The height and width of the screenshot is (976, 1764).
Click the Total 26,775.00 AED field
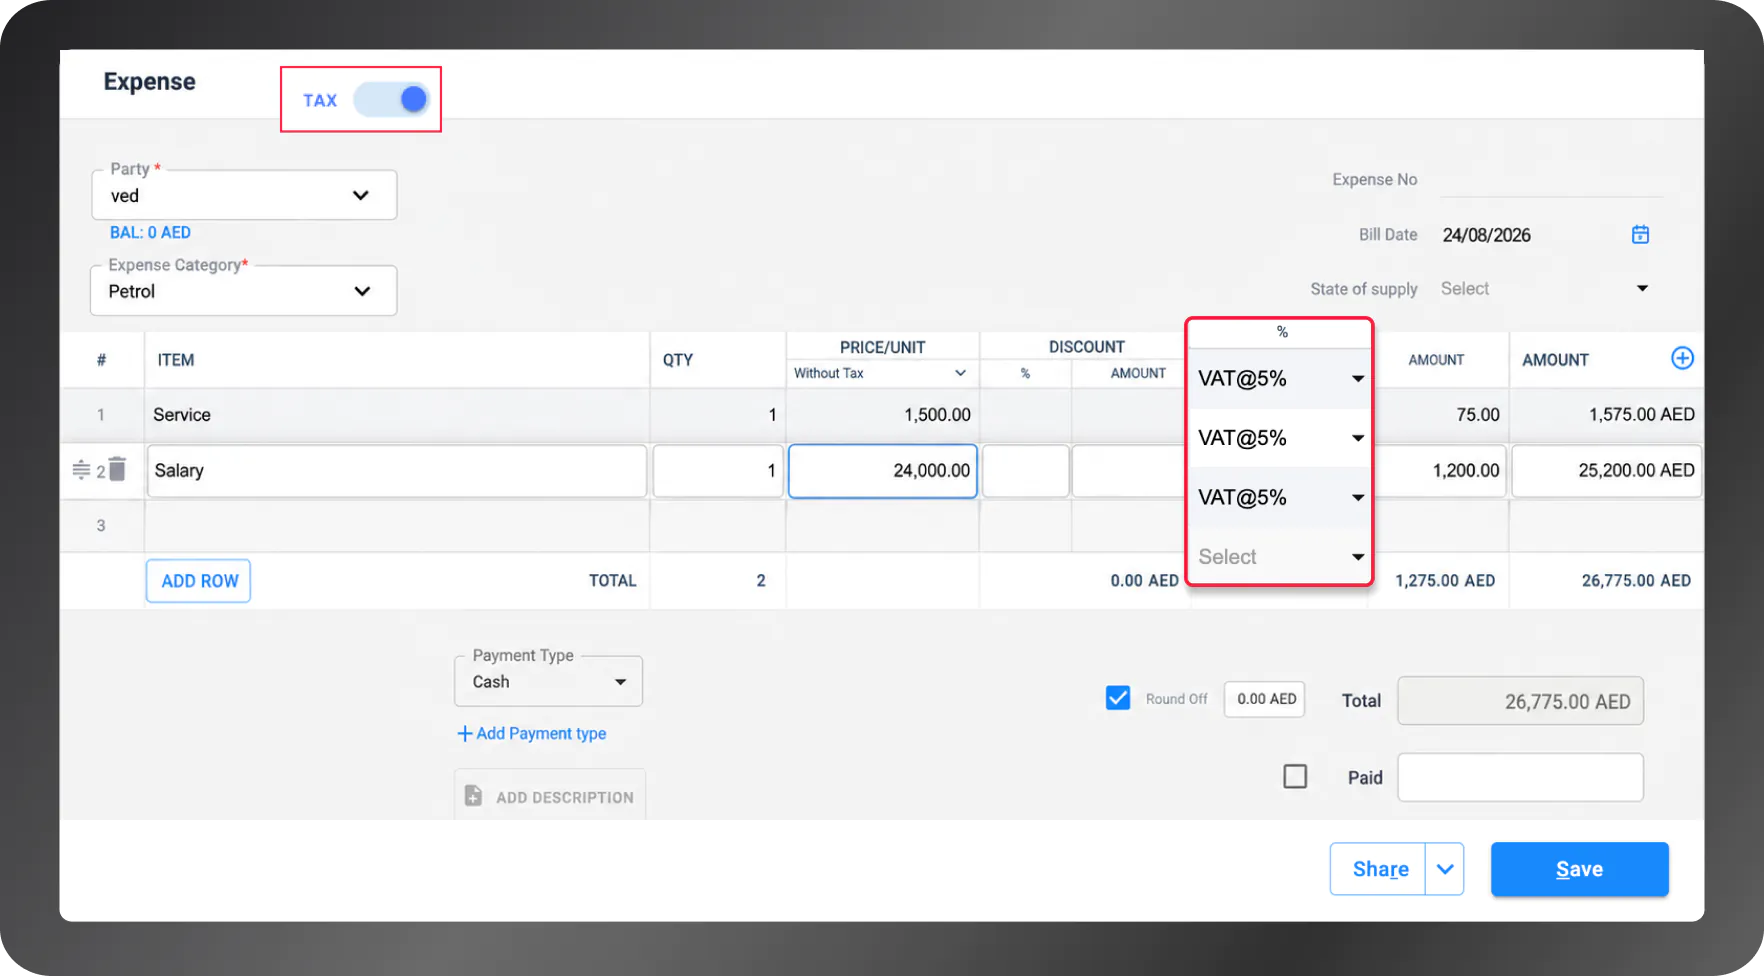[x=1520, y=701]
